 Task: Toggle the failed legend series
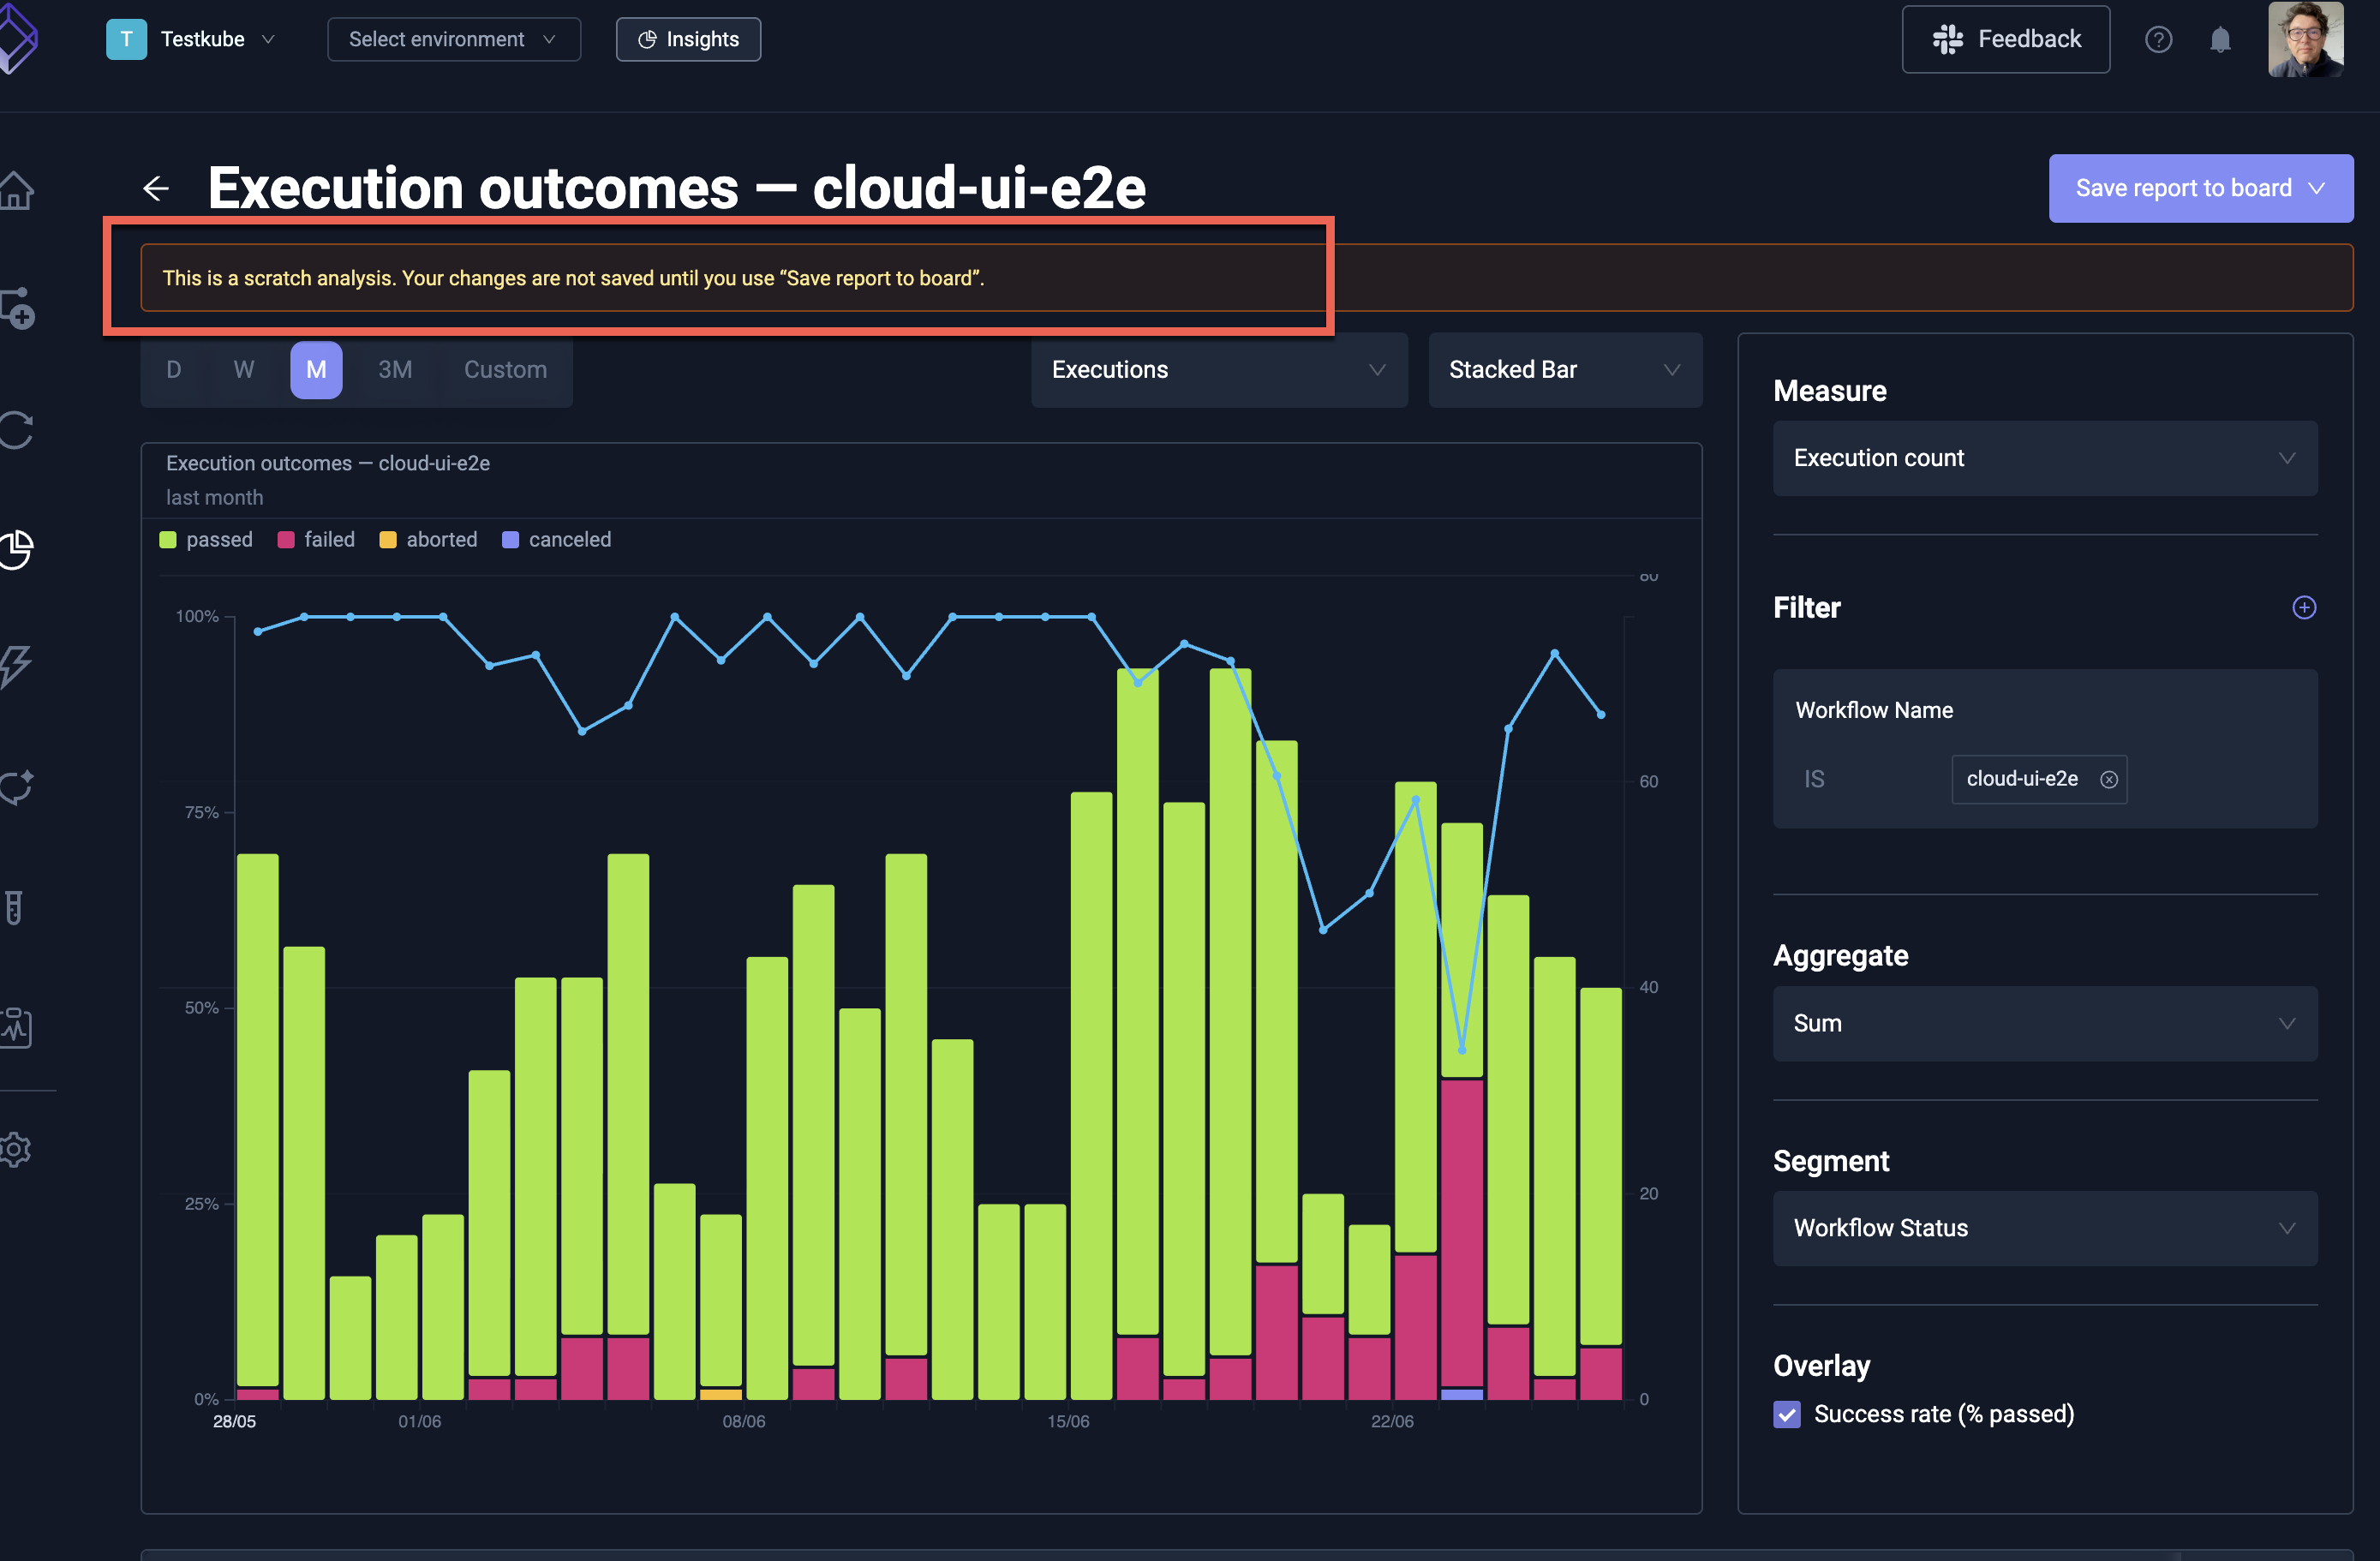tap(316, 540)
